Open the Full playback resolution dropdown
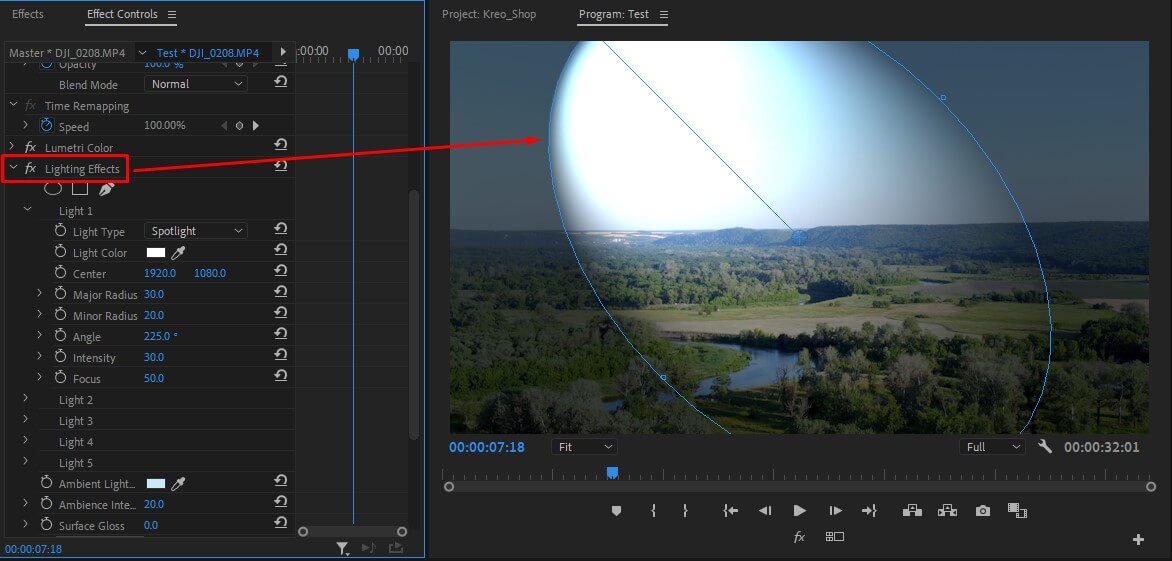The image size is (1172, 561). (992, 447)
